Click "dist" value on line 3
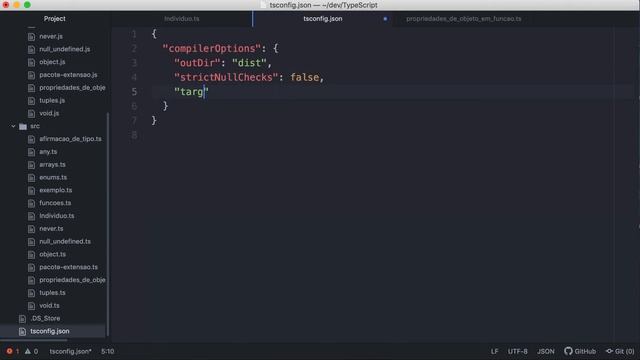 (249, 63)
